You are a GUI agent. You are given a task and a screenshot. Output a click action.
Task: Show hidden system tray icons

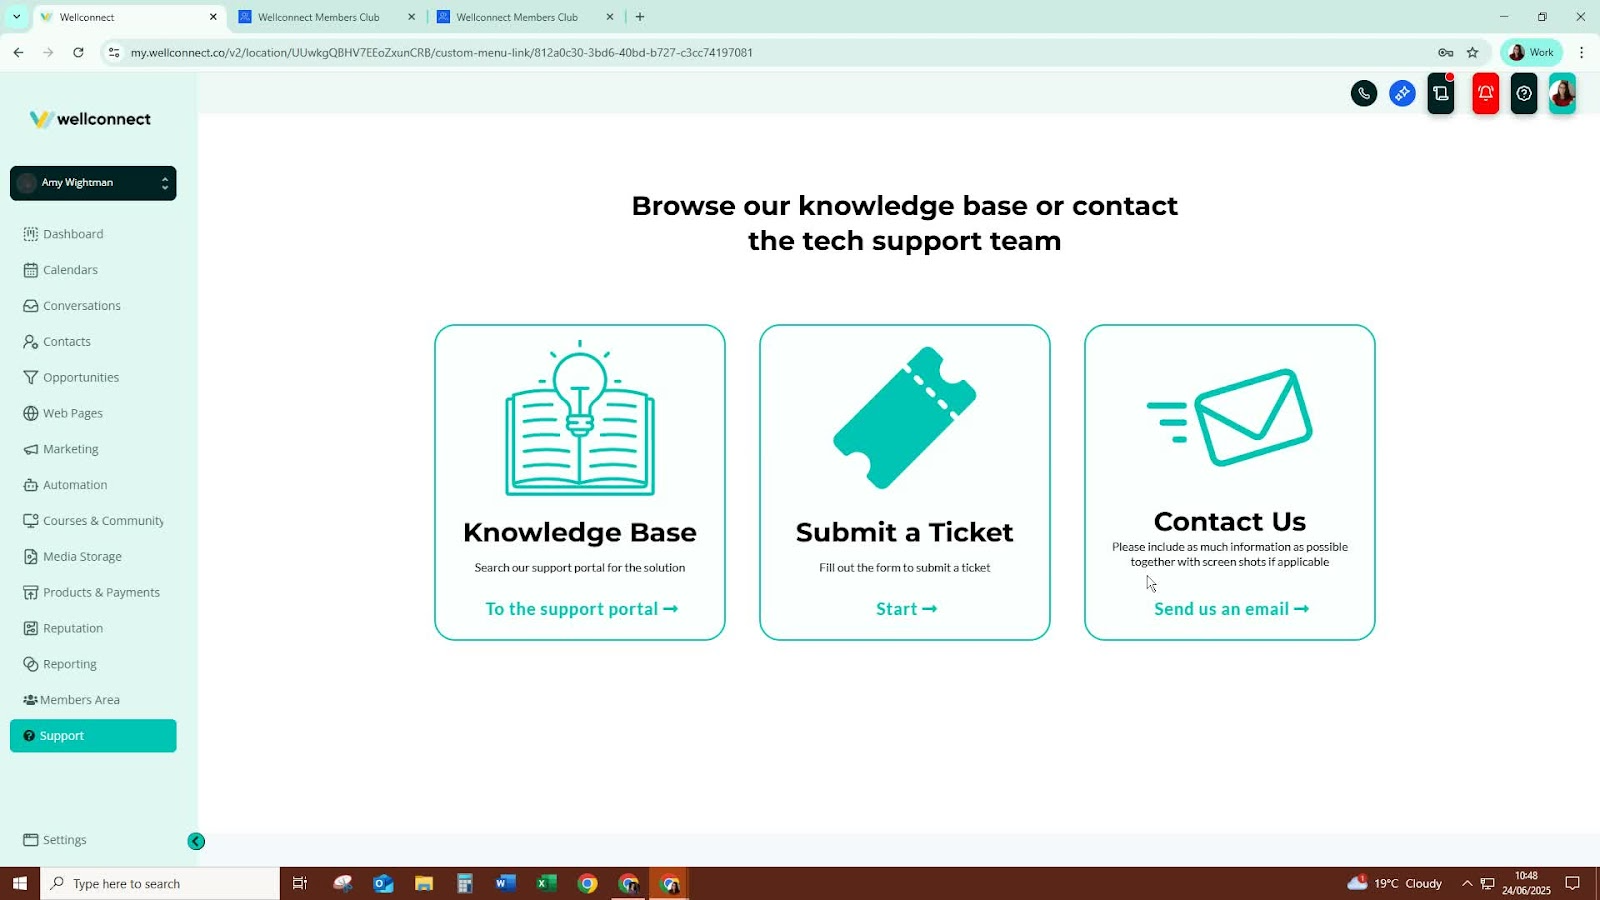tap(1467, 884)
